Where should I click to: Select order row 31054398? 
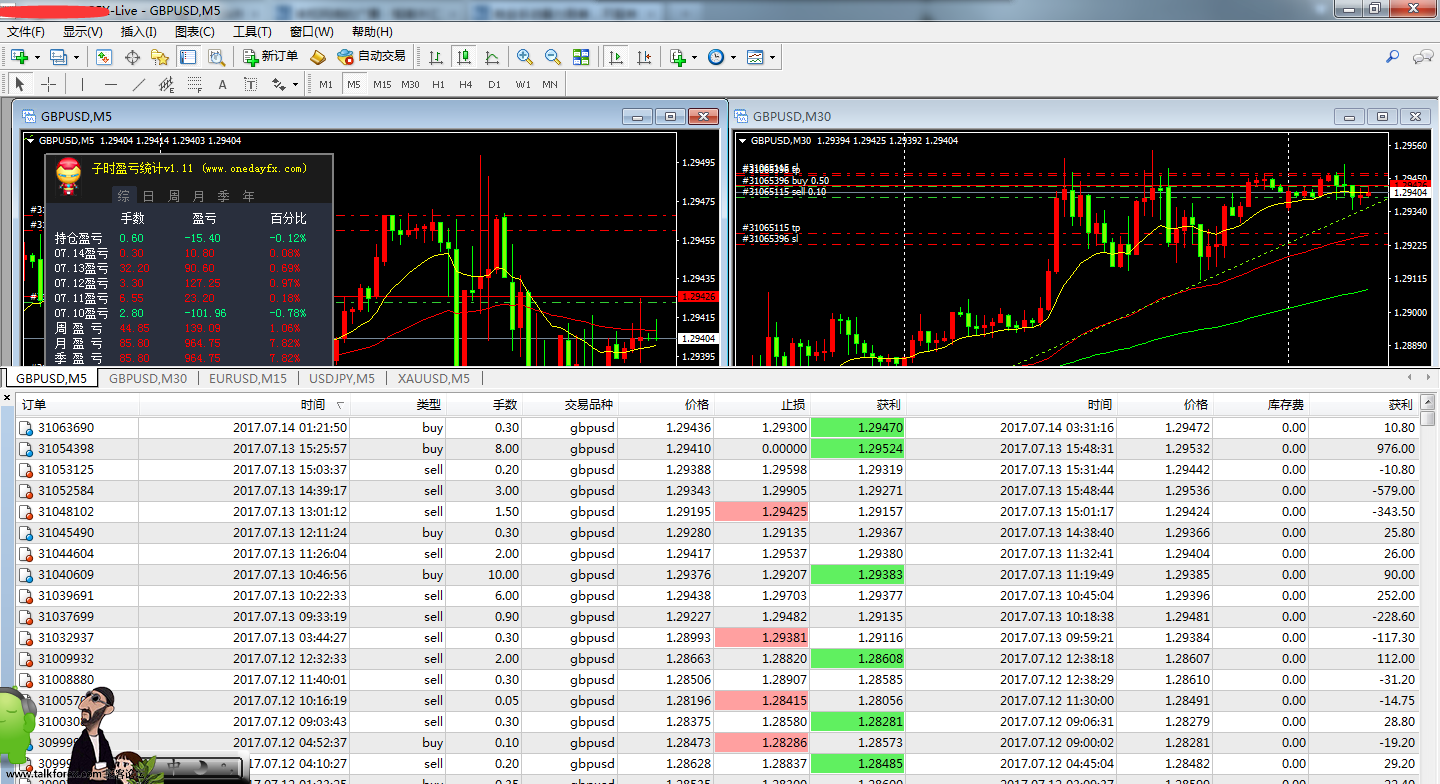pyautogui.click(x=717, y=449)
